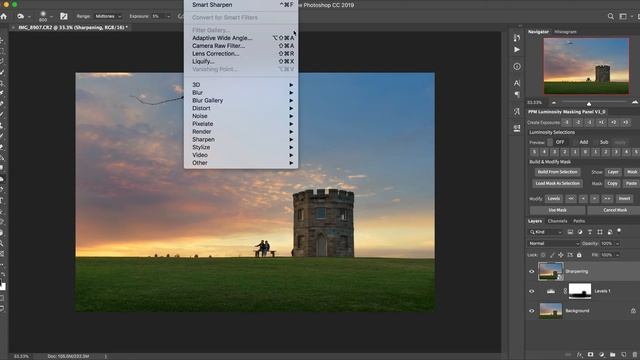This screenshot has width=640, height=360.
Task: Click the lock all padlock icon
Action: click(579, 255)
